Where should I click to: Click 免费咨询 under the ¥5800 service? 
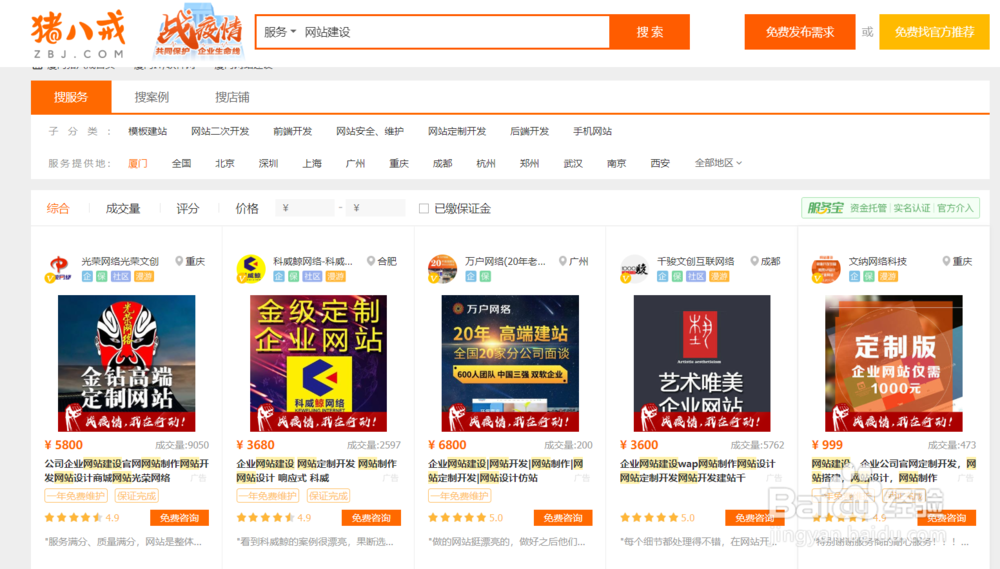point(180,518)
